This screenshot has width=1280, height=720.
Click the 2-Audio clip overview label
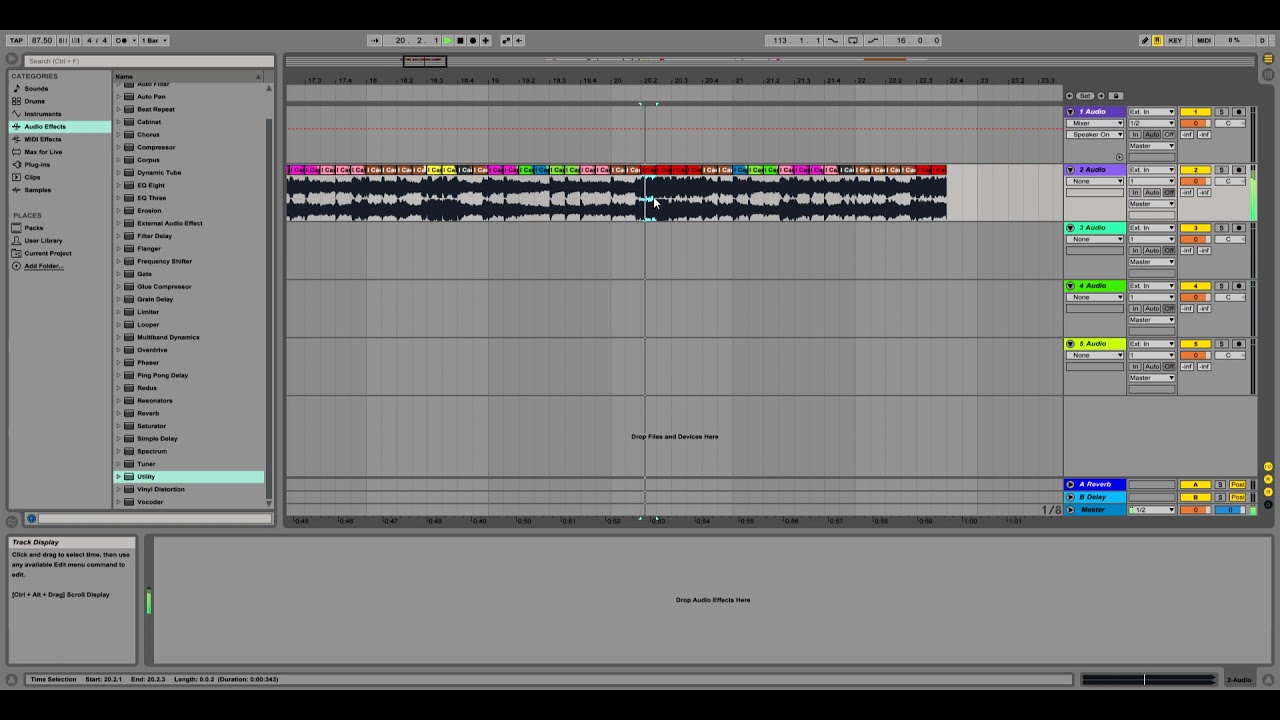(1238, 680)
